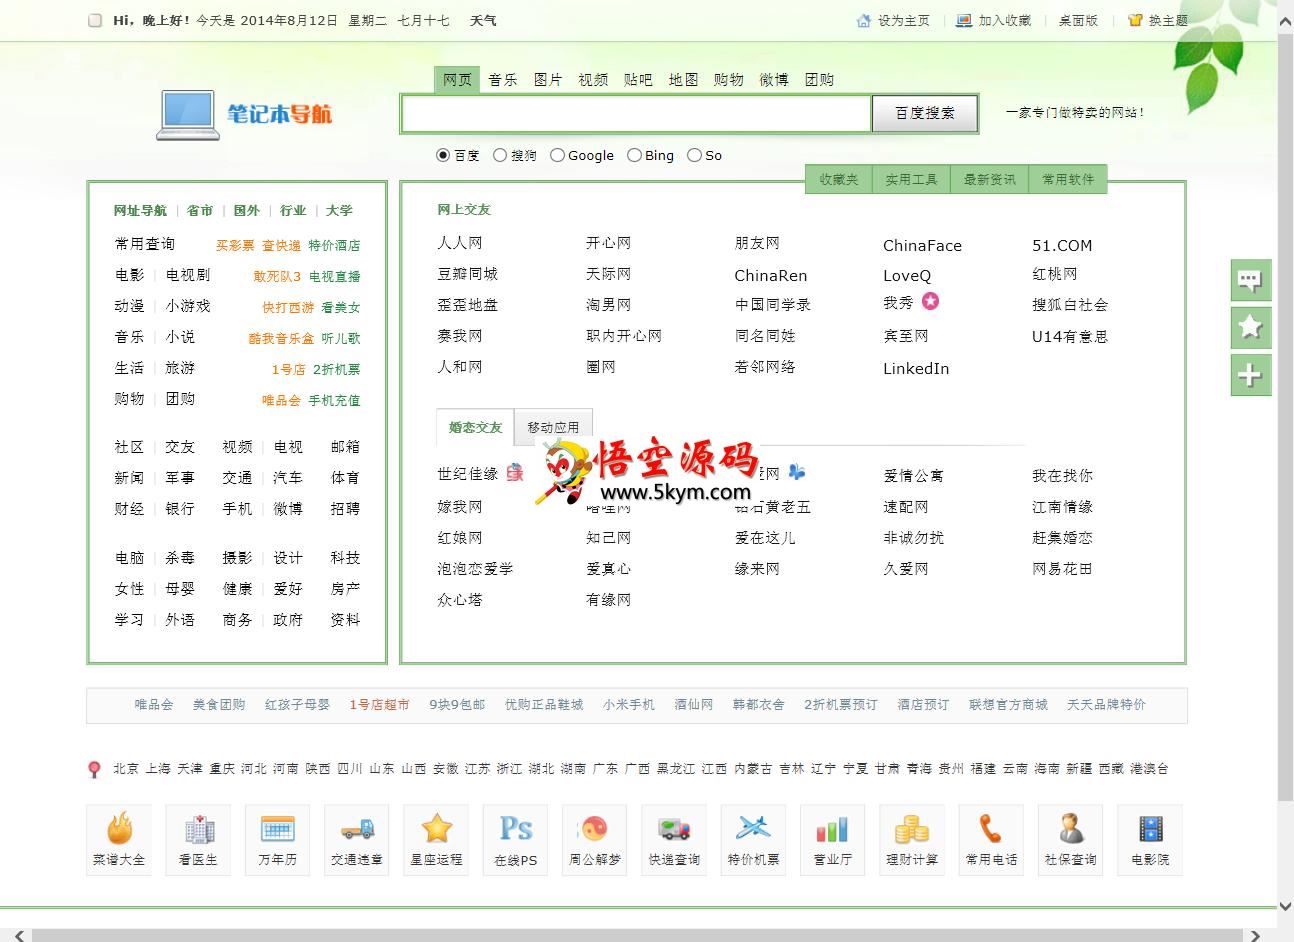Open the 常用电话 phone icon
The image size is (1294, 942).
click(991, 839)
